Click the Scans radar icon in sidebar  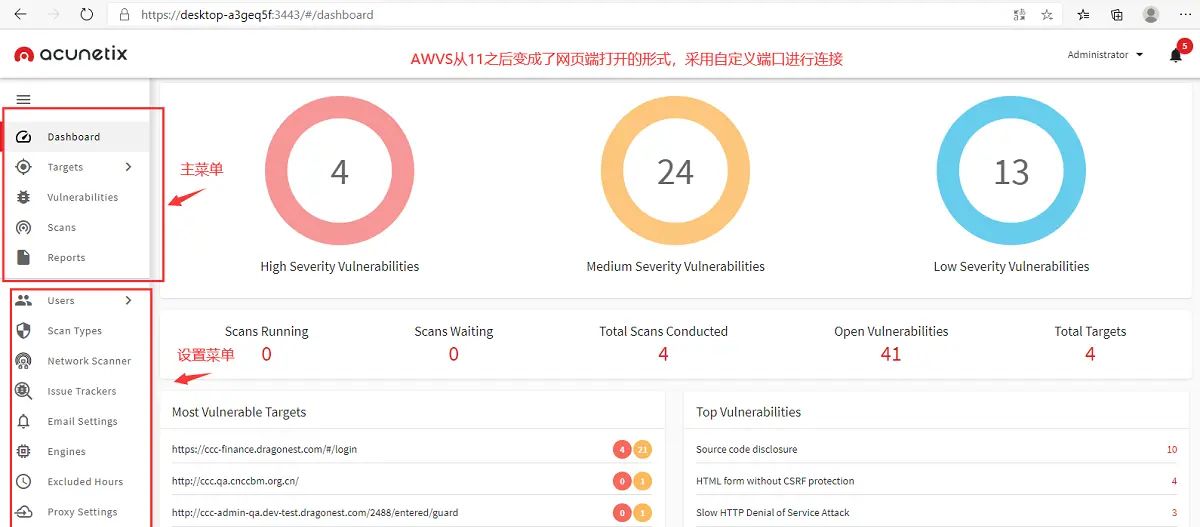click(x=24, y=227)
